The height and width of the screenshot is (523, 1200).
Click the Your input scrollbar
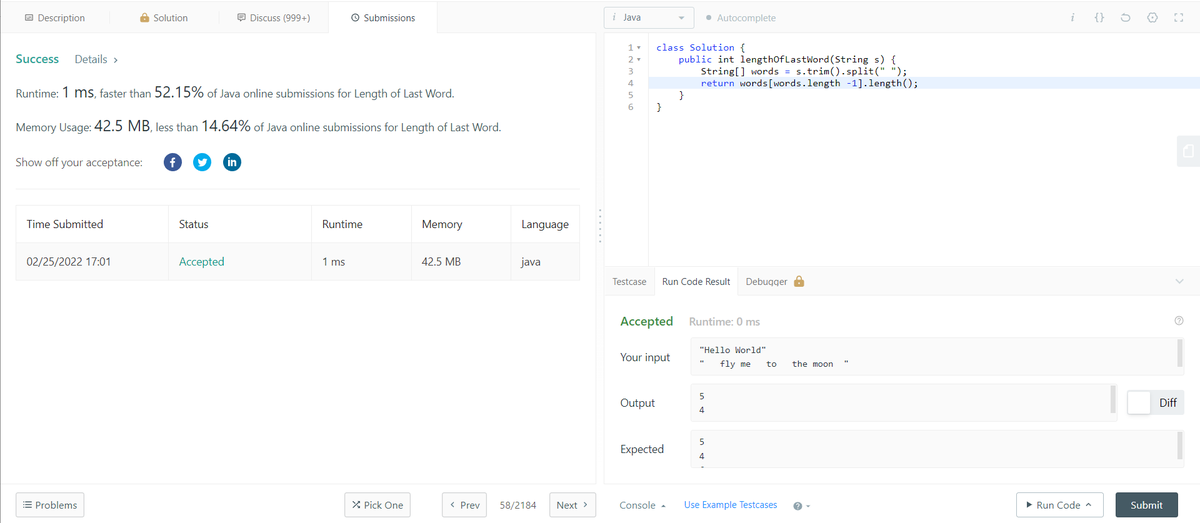click(1181, 352)
